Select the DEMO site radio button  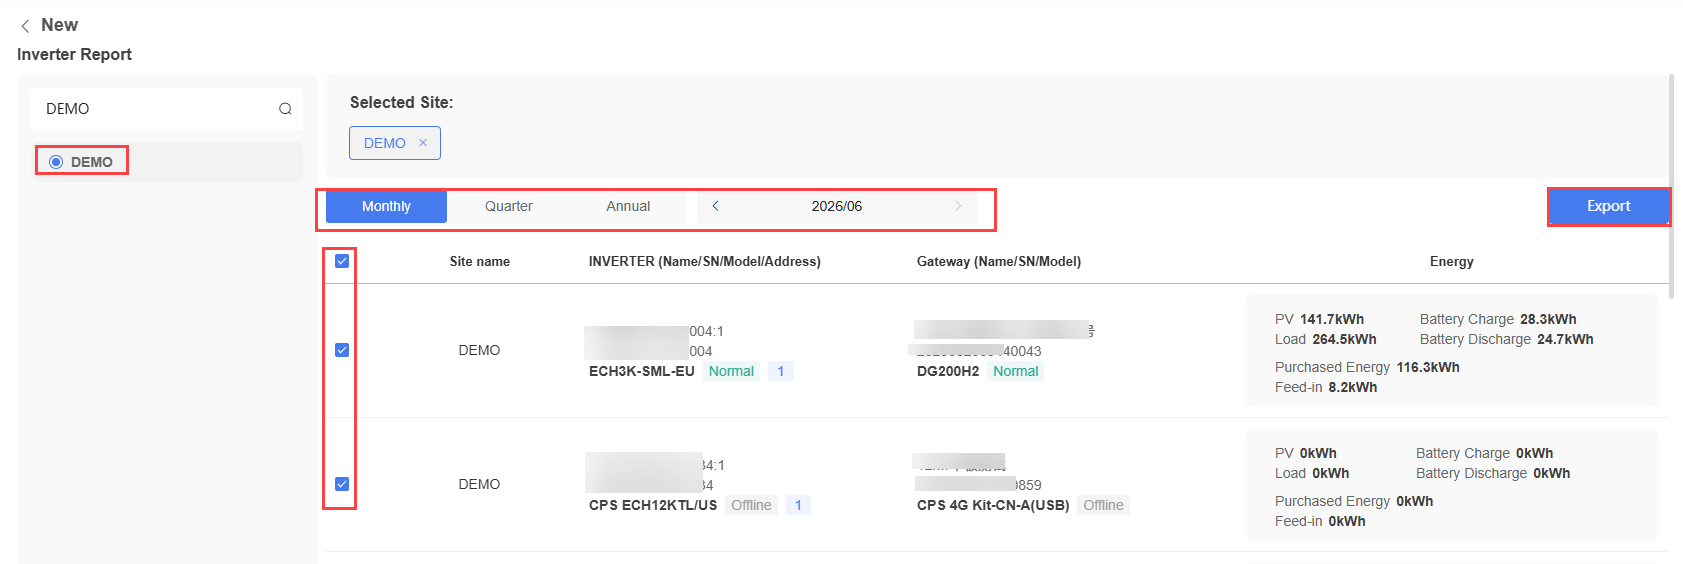56,162
